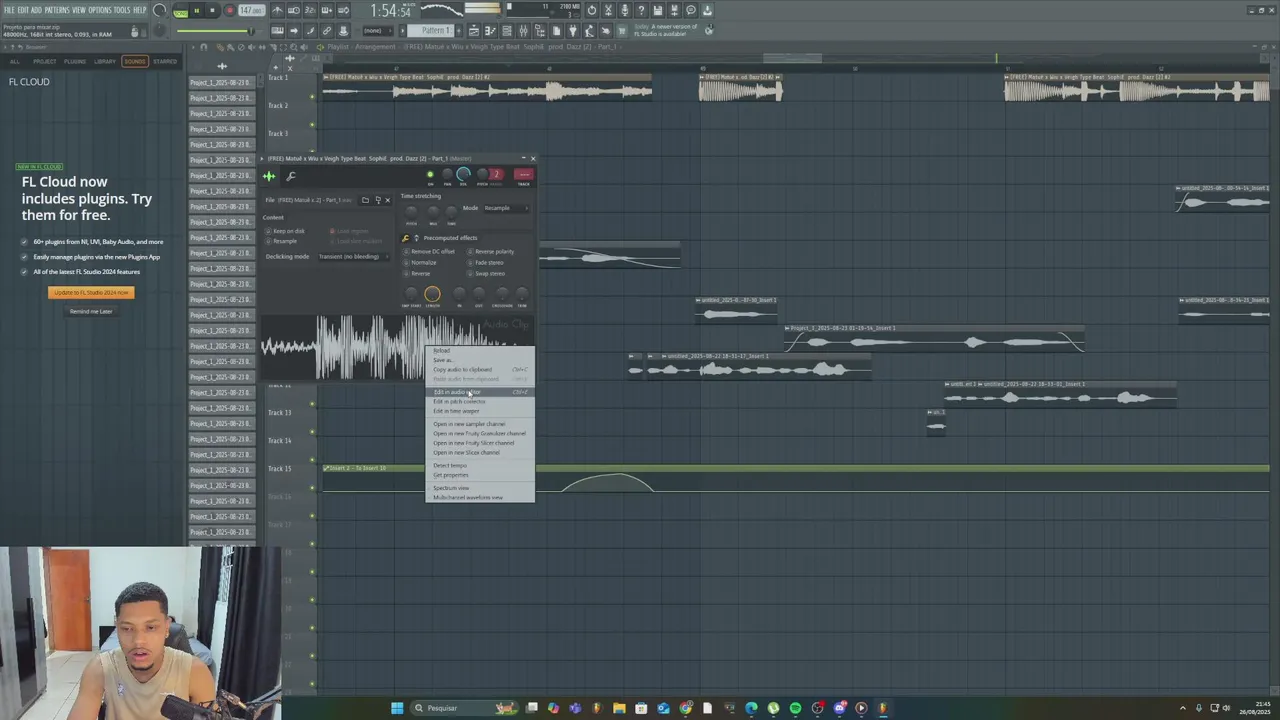This screenshot has width=1280, height=720.
Task: Click the Undo history icon
Action: [592, 11]
